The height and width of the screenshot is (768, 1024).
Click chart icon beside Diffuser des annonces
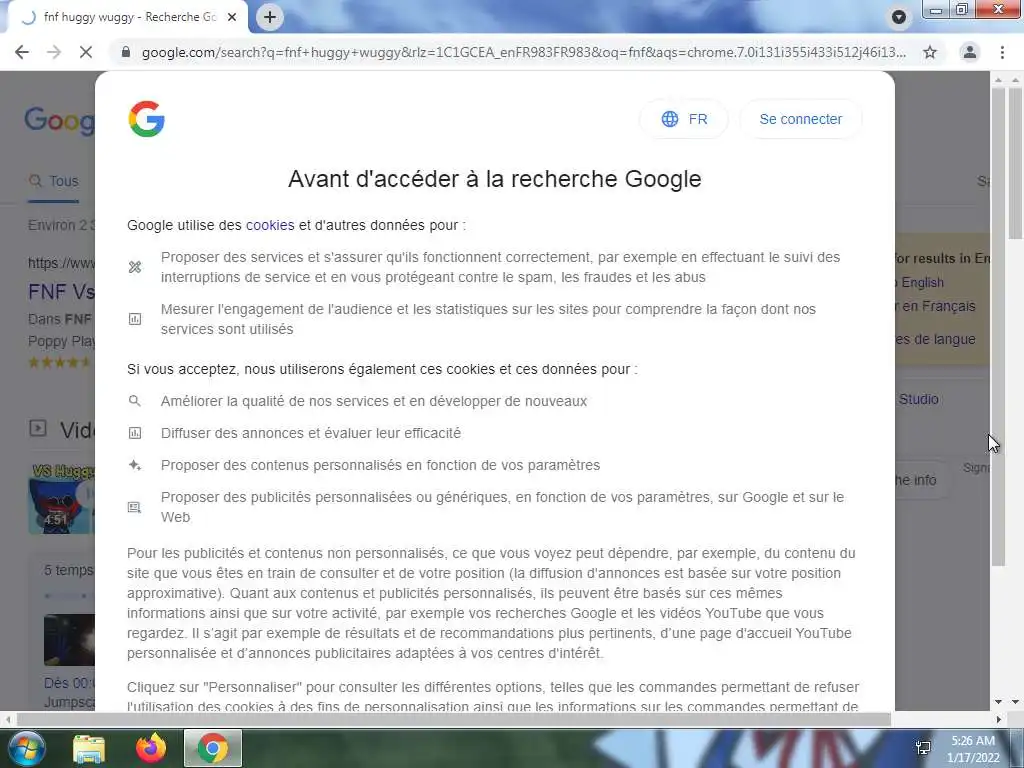click(x=135, y=433)
